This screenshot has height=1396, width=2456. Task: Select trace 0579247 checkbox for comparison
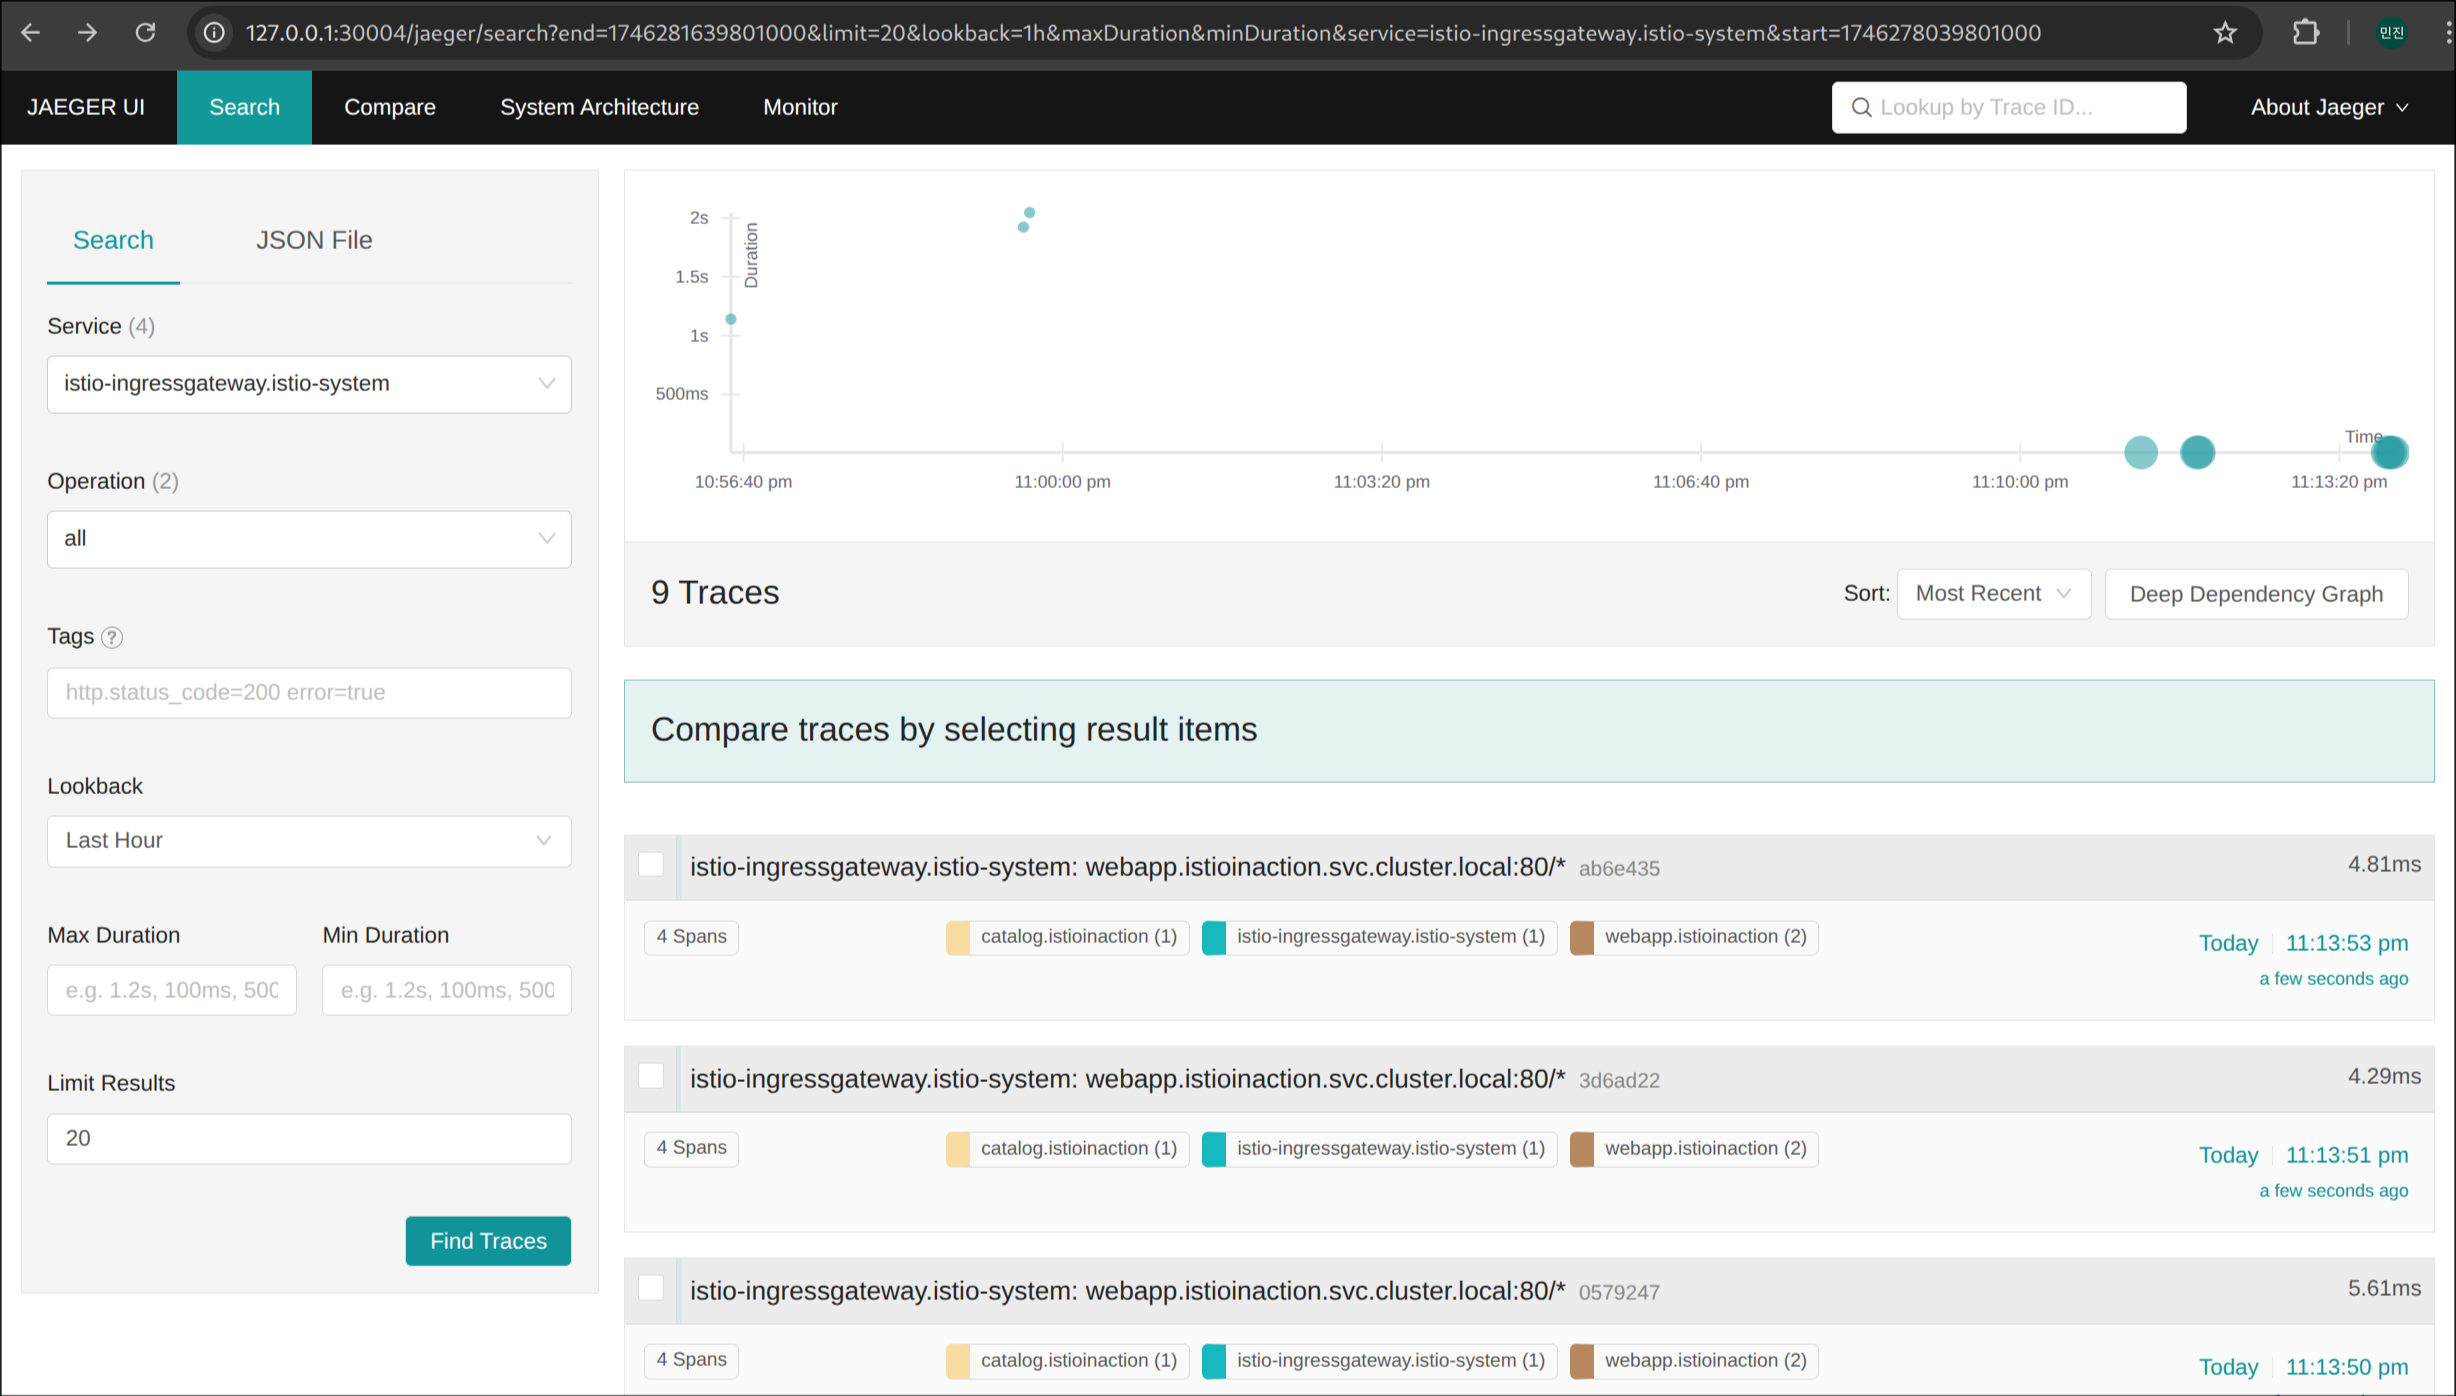pos(651,1288)
